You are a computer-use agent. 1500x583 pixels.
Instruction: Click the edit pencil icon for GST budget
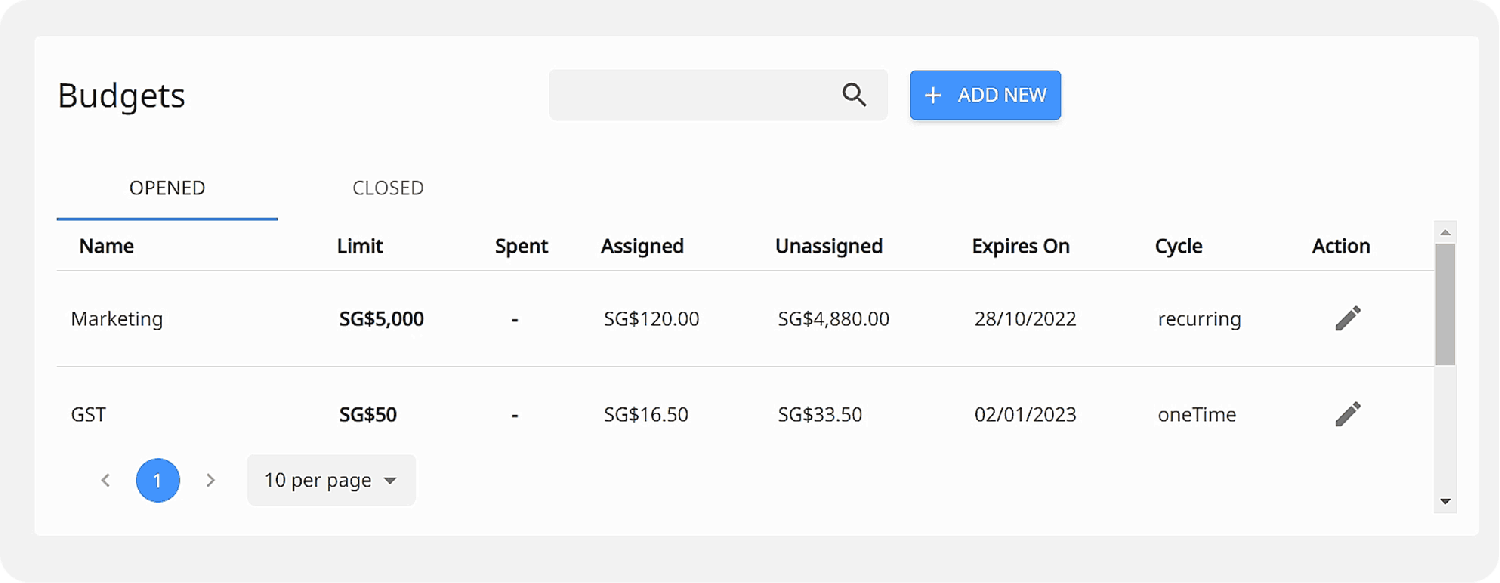[1348, 413]
